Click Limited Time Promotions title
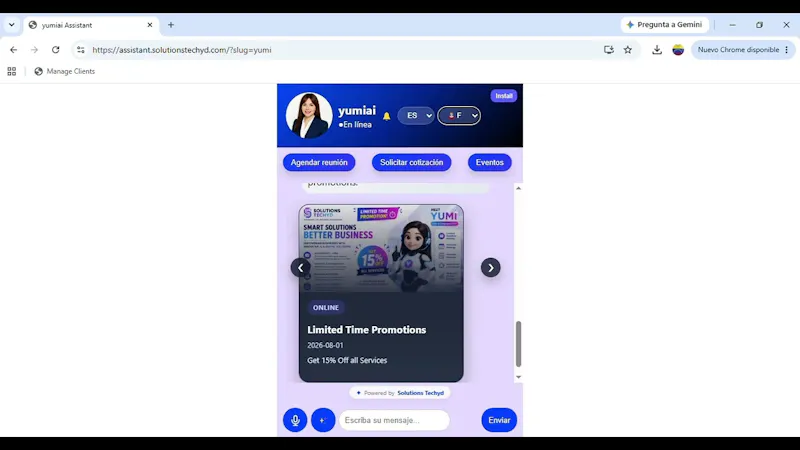This screenshot has height=450, width=800. (x=366, y=330)
